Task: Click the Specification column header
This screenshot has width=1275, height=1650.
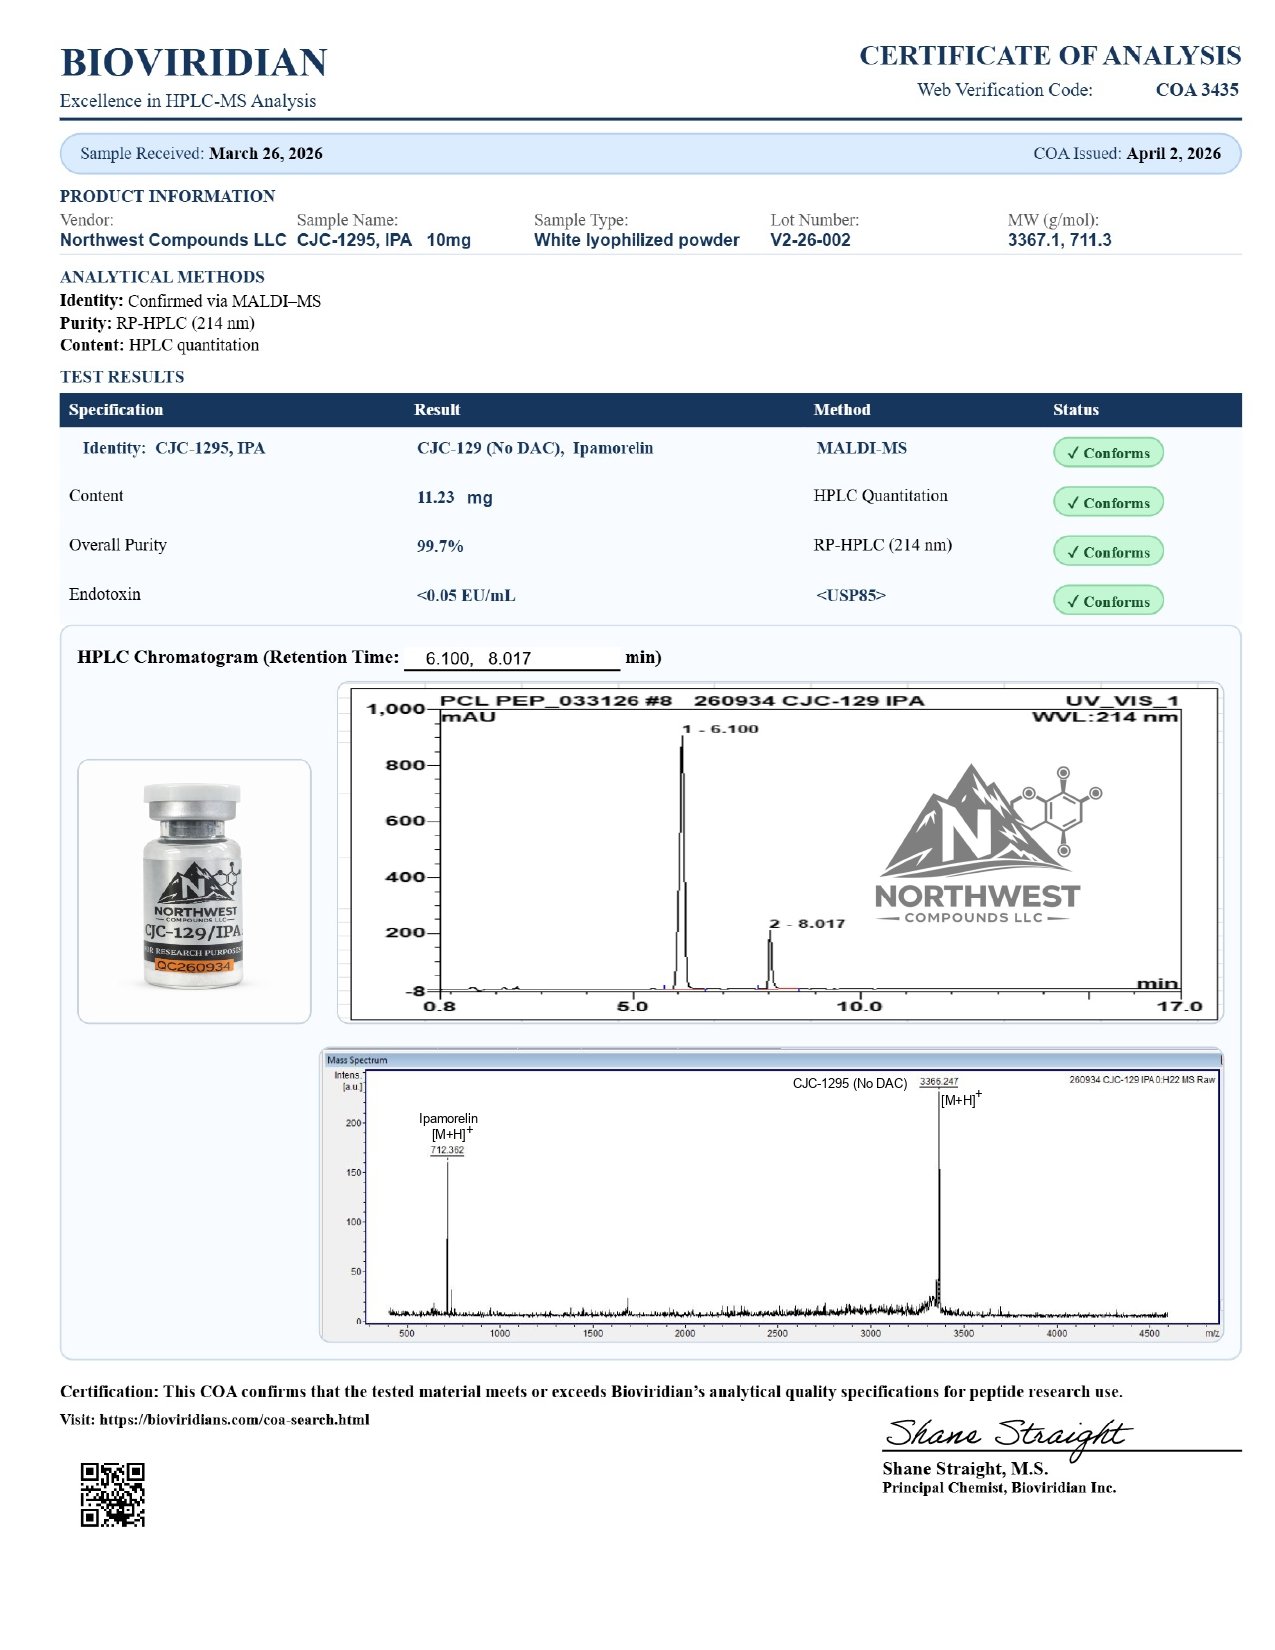Action: 116,410
